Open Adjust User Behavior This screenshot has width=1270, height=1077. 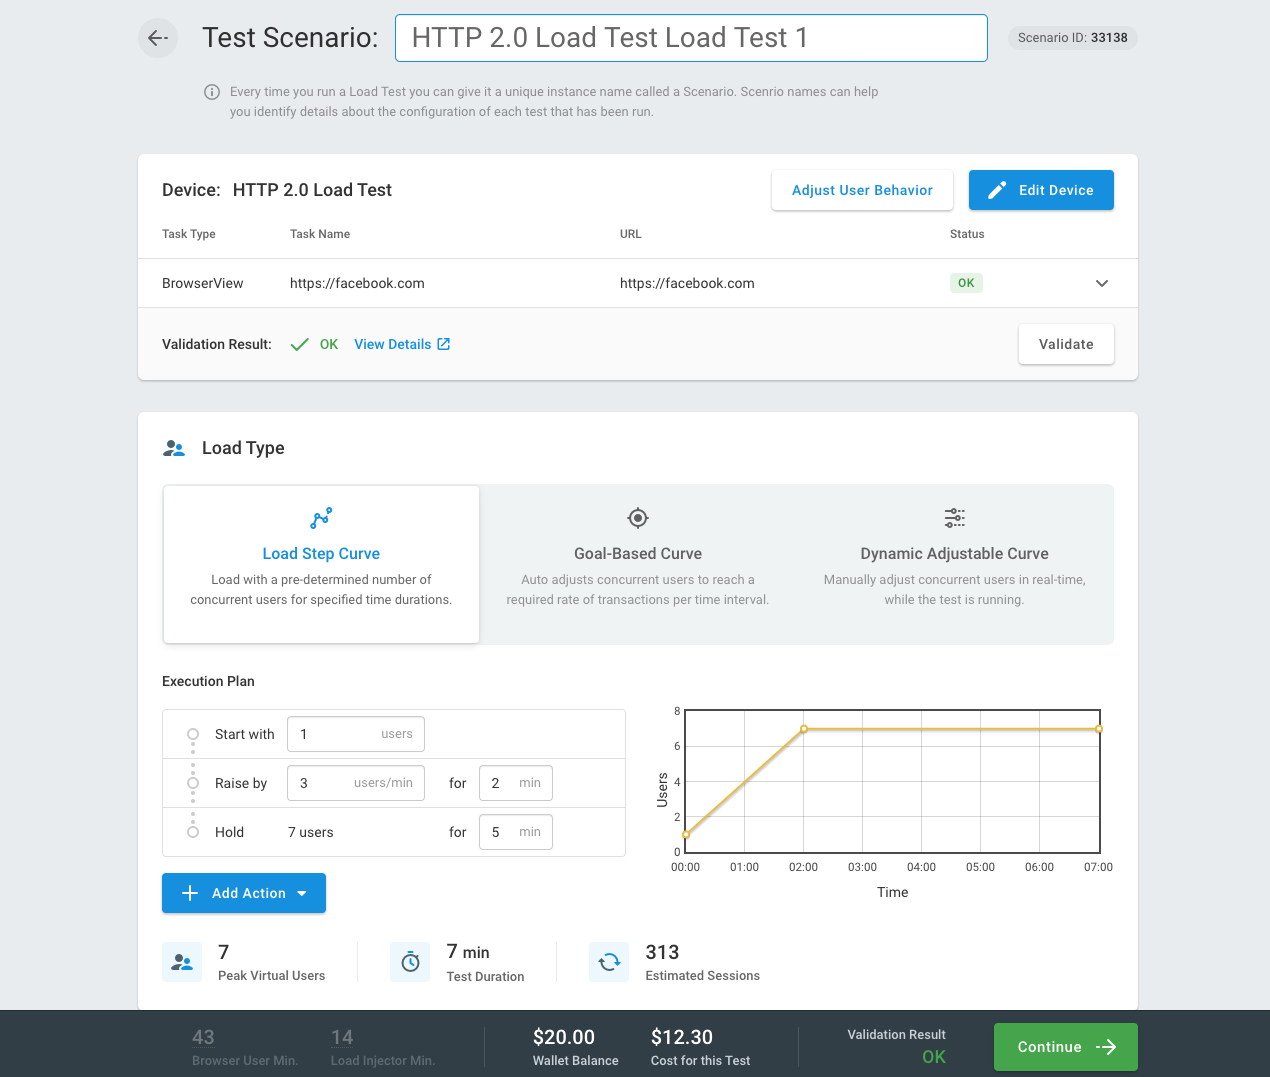[862, 189]
